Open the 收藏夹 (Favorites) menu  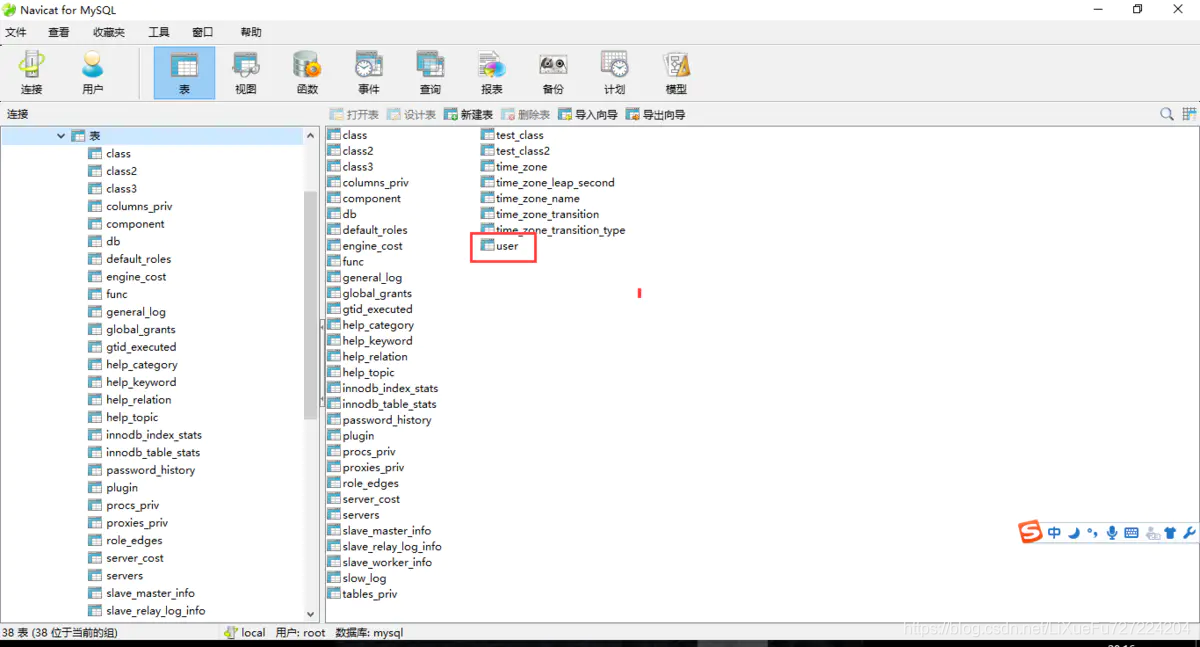tap(109, 32)
